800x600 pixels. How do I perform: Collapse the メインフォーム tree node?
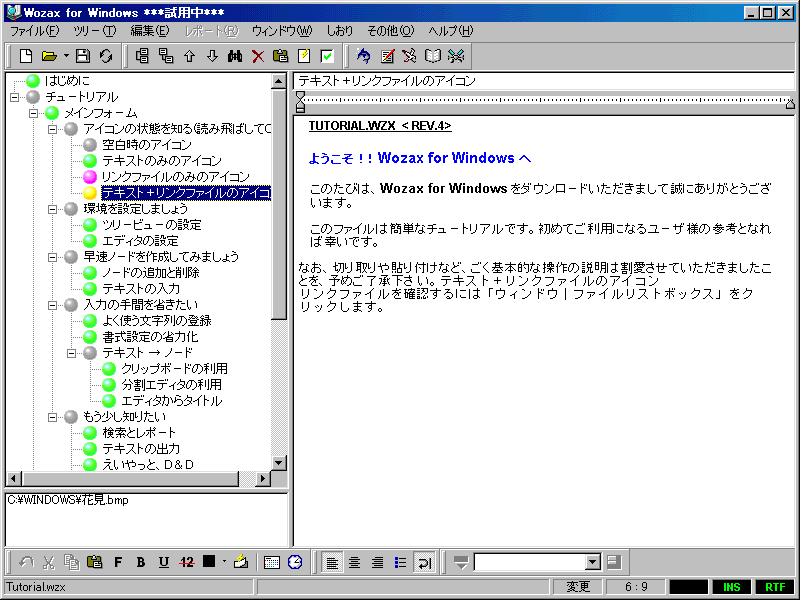click(34, 113)
